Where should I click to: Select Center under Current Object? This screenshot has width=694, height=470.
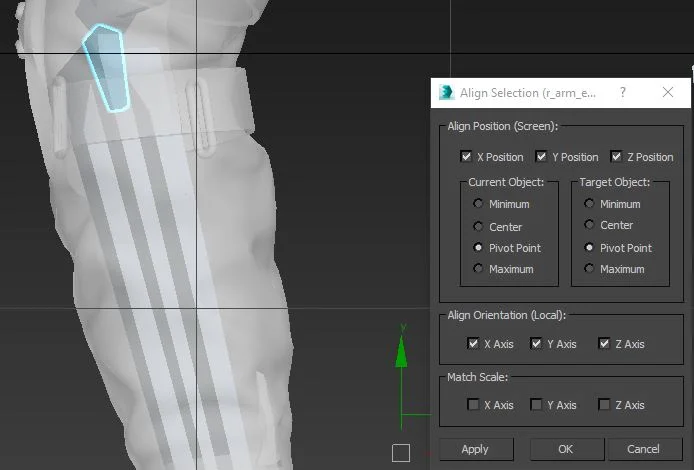pos(478,227)
